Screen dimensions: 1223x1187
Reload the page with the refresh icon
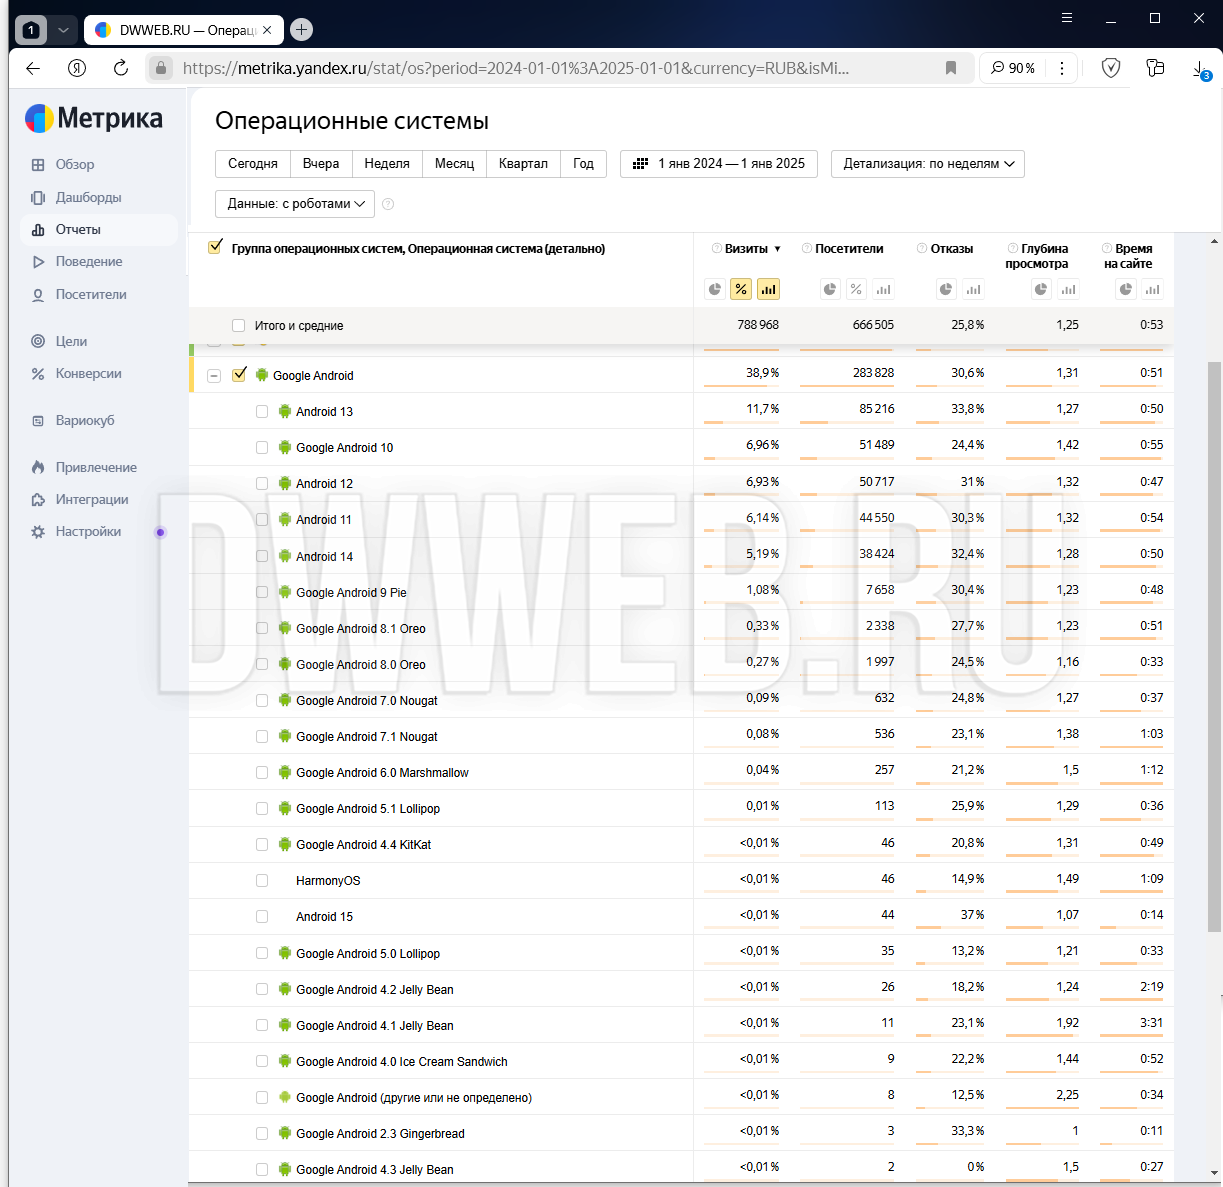tap(121, 68)
